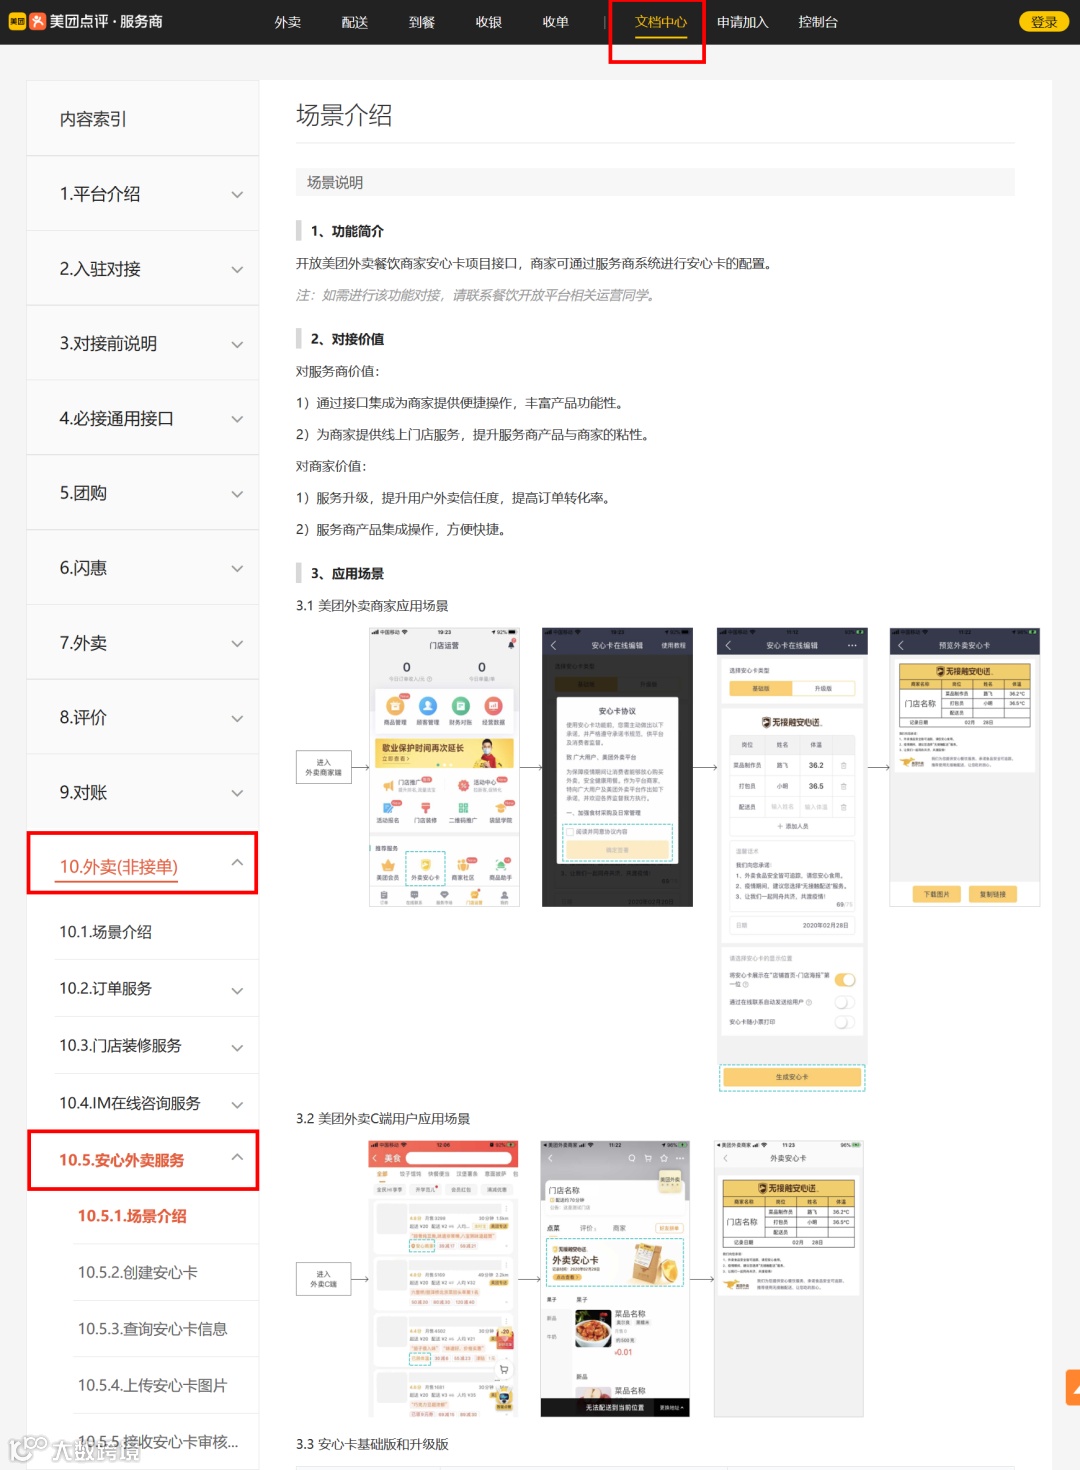Expand 10.4.IM在线咨询服务 chevron

(x=237, y=1105)
